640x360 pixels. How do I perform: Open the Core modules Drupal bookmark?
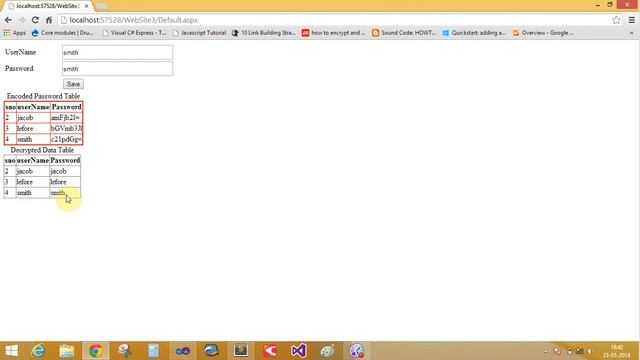click(x=62, y=33)
